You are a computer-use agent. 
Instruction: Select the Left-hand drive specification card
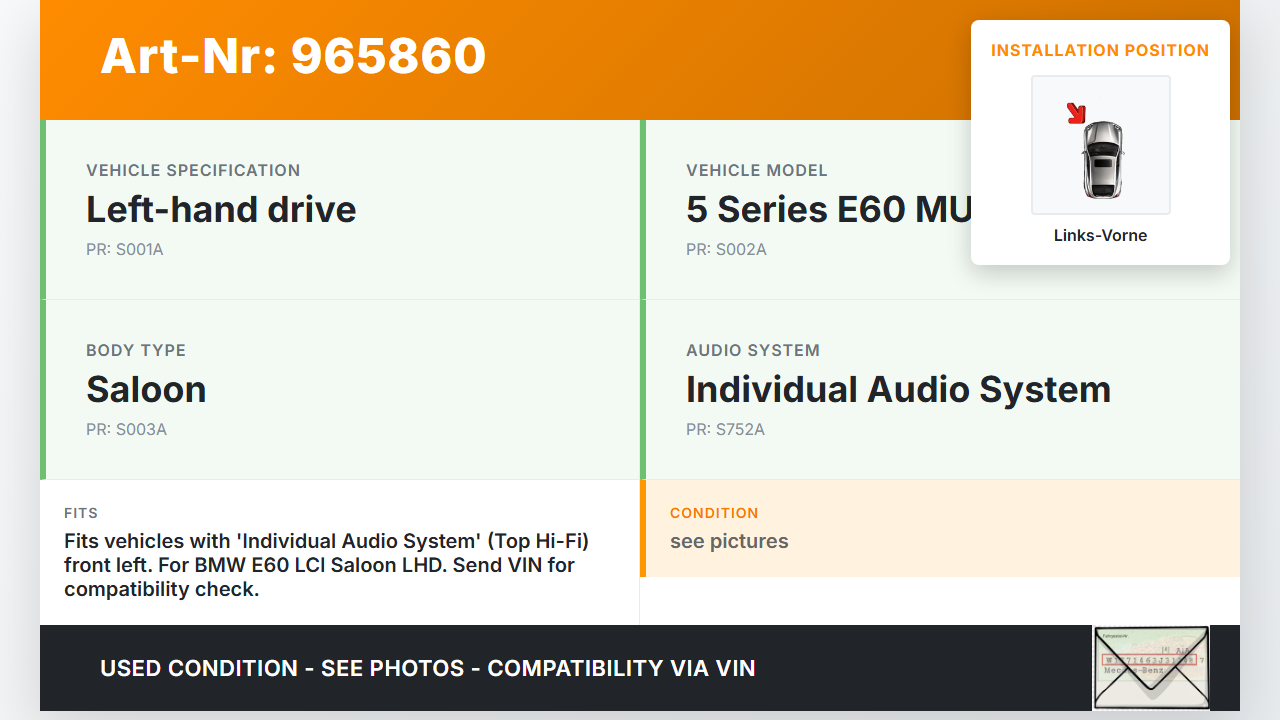click(x=340, y=210)
